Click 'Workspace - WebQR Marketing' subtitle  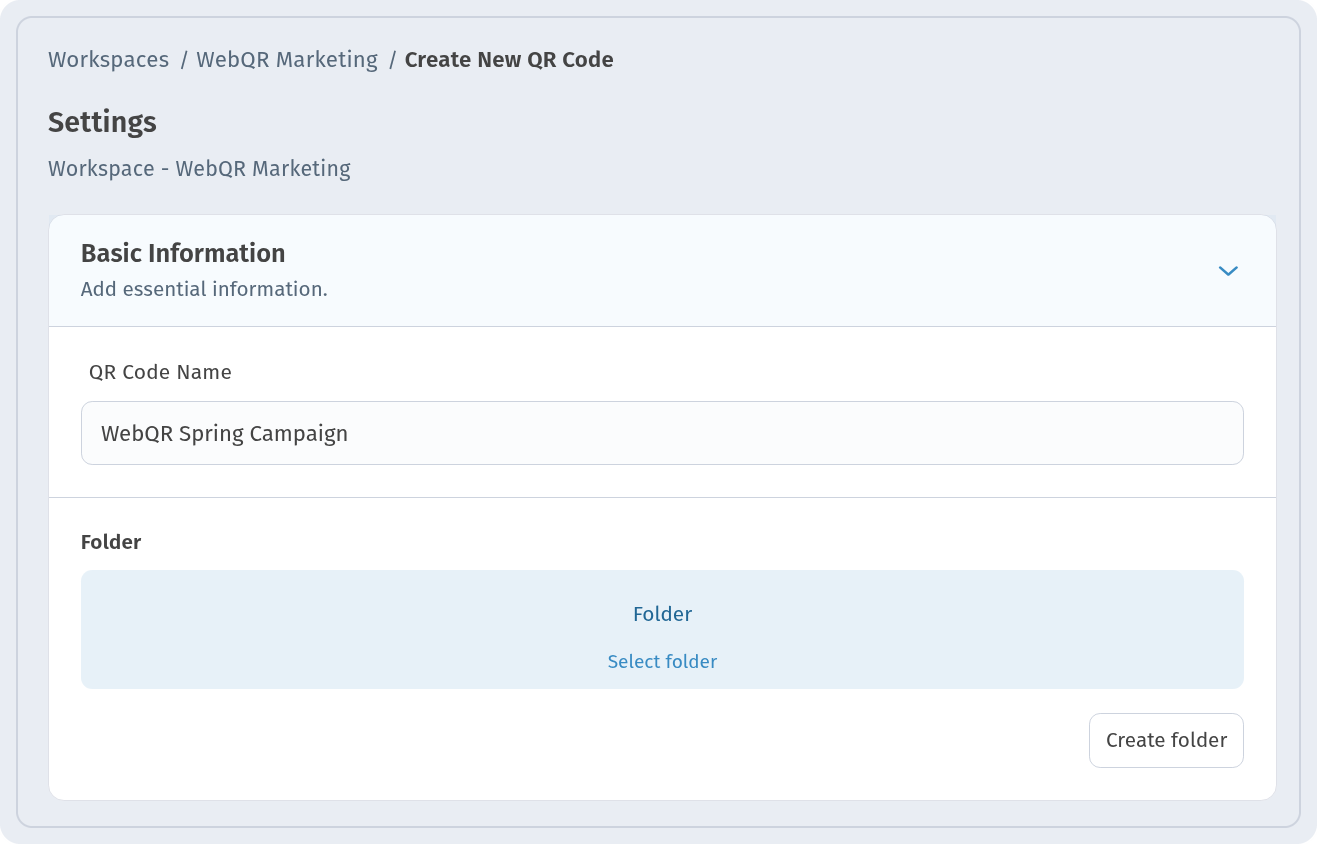[x=199, y=168]
